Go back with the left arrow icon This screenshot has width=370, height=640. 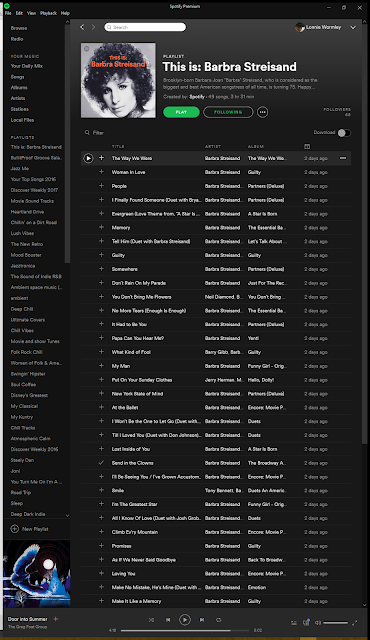82,27
